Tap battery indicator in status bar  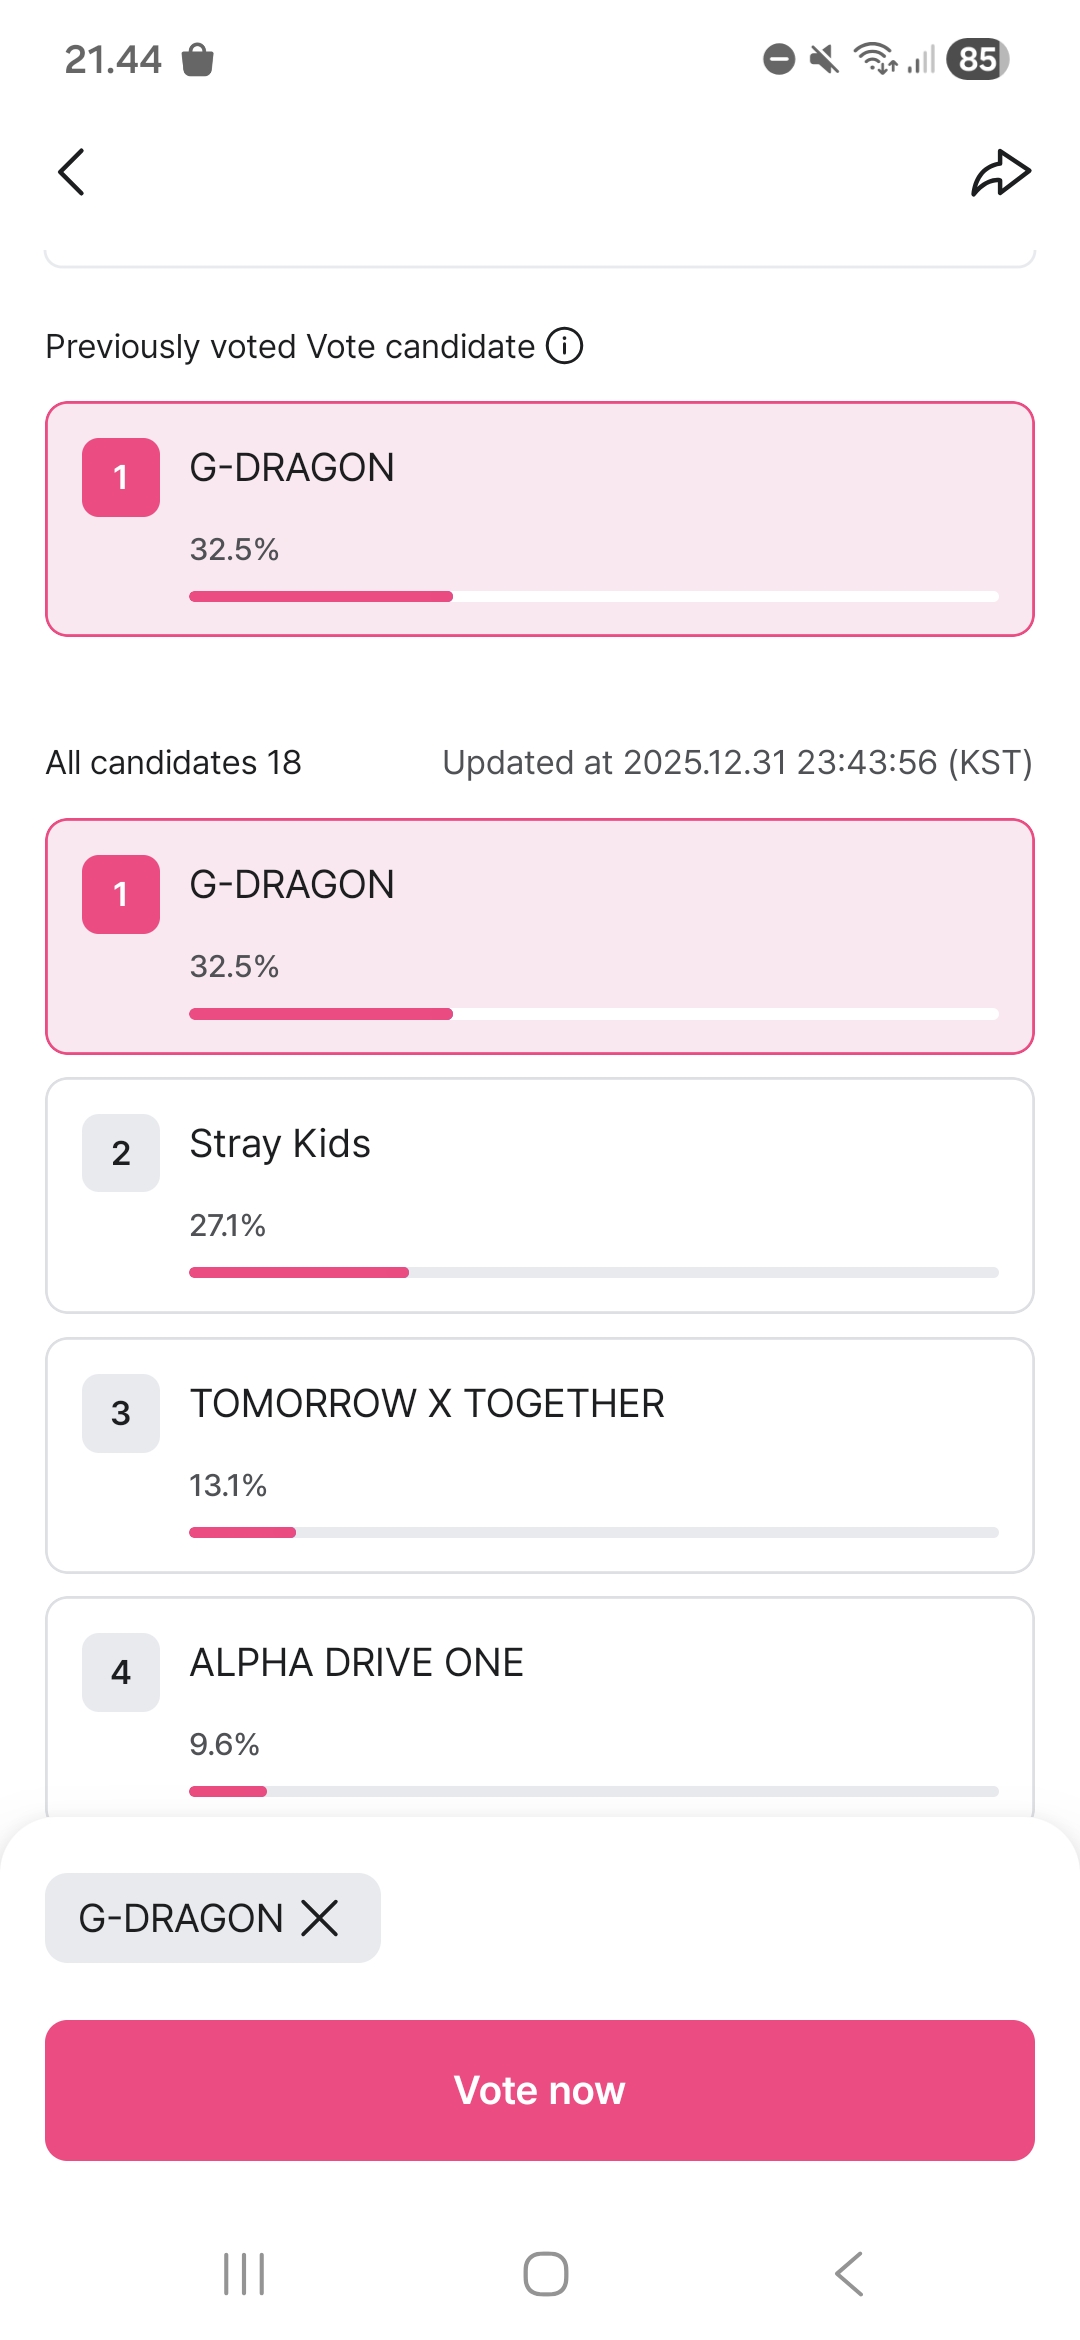[977, 59]
